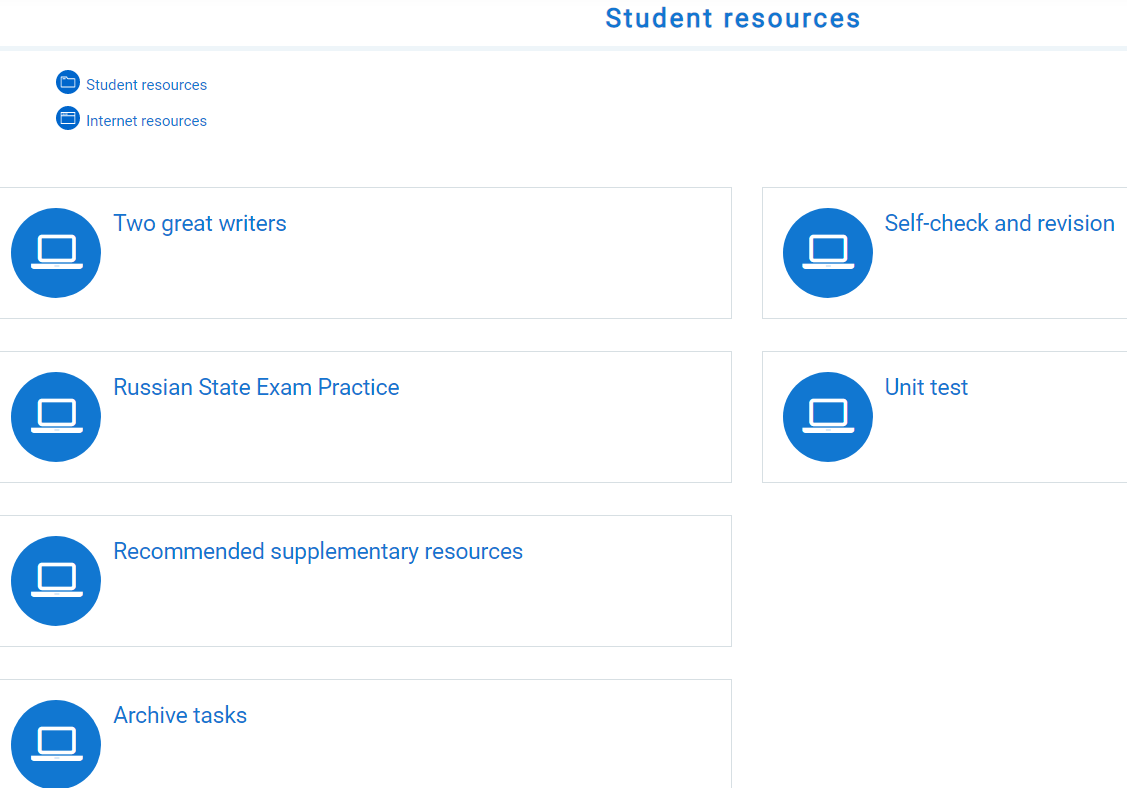This screenshot has height=788, width=1127.
Task: Click the laptop icon for Two great writers
Action: click(55, 252)
